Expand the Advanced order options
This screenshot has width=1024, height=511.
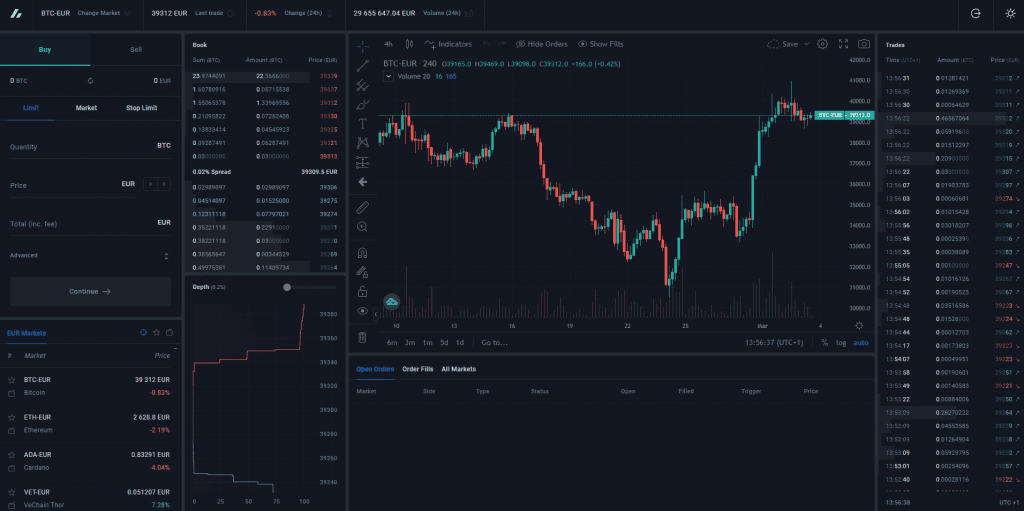pos(90,256)
